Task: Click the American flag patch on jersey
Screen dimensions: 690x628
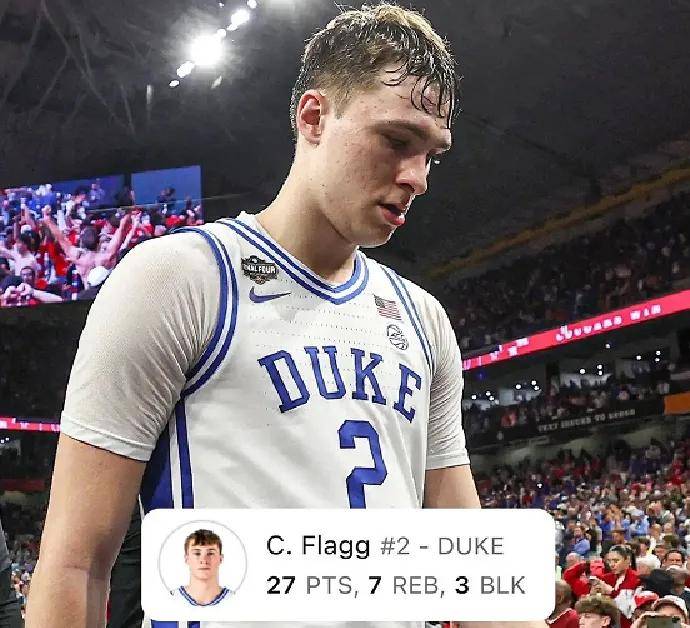Action: pos(387,307)
